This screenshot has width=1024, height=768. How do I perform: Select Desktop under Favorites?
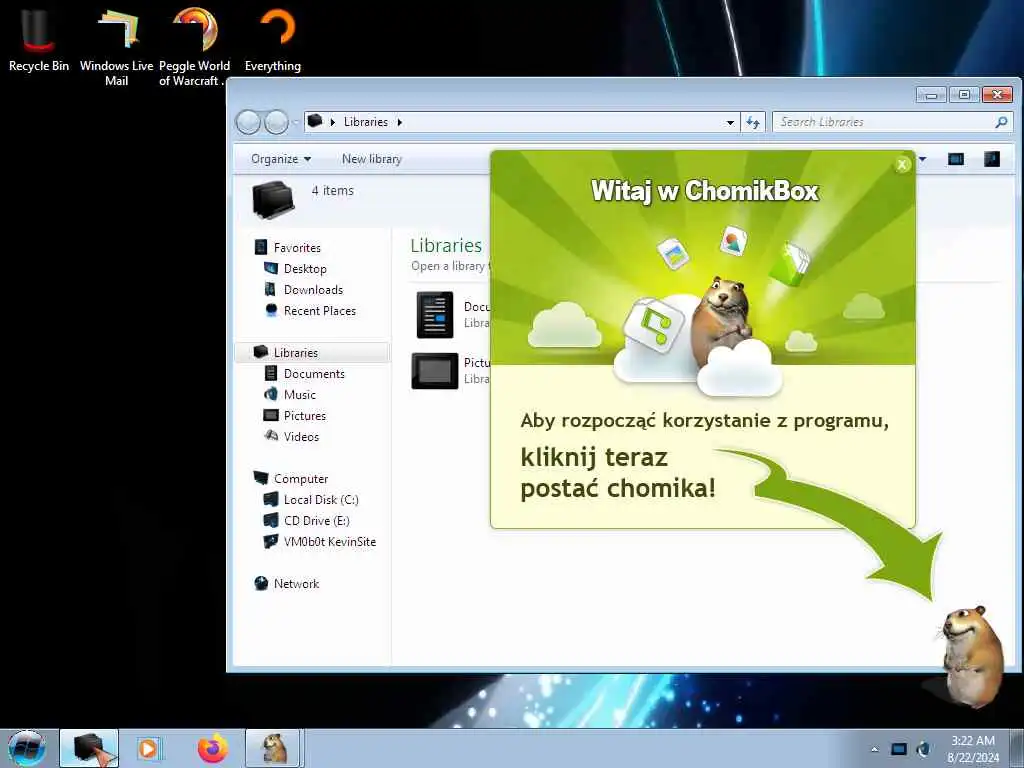tap(305, 268)
